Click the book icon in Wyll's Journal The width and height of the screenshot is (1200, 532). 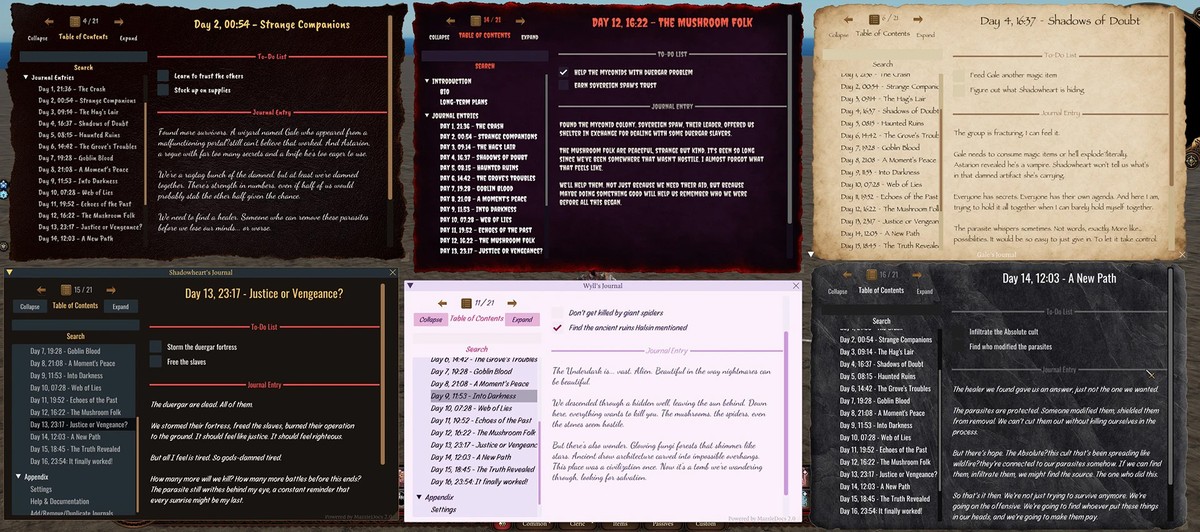pyautogui.click(x=465, y=303)
